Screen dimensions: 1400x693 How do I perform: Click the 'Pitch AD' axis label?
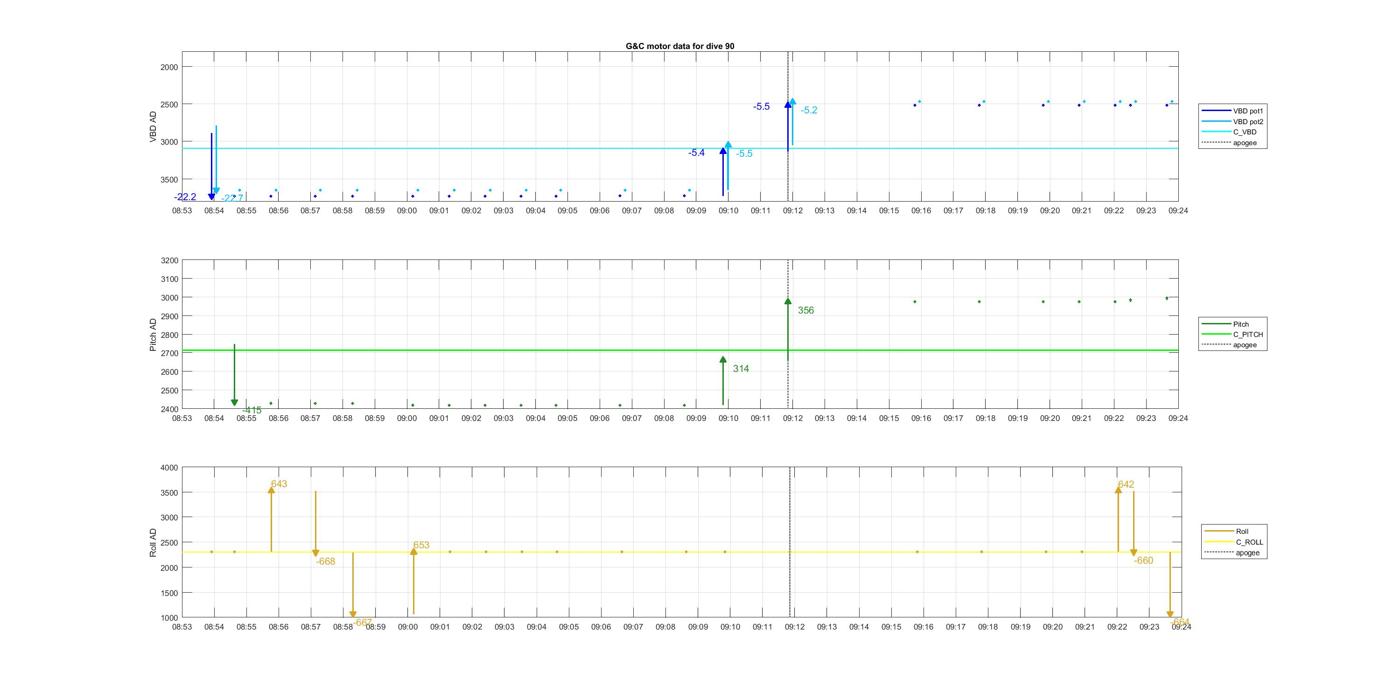tap(154, 335)
